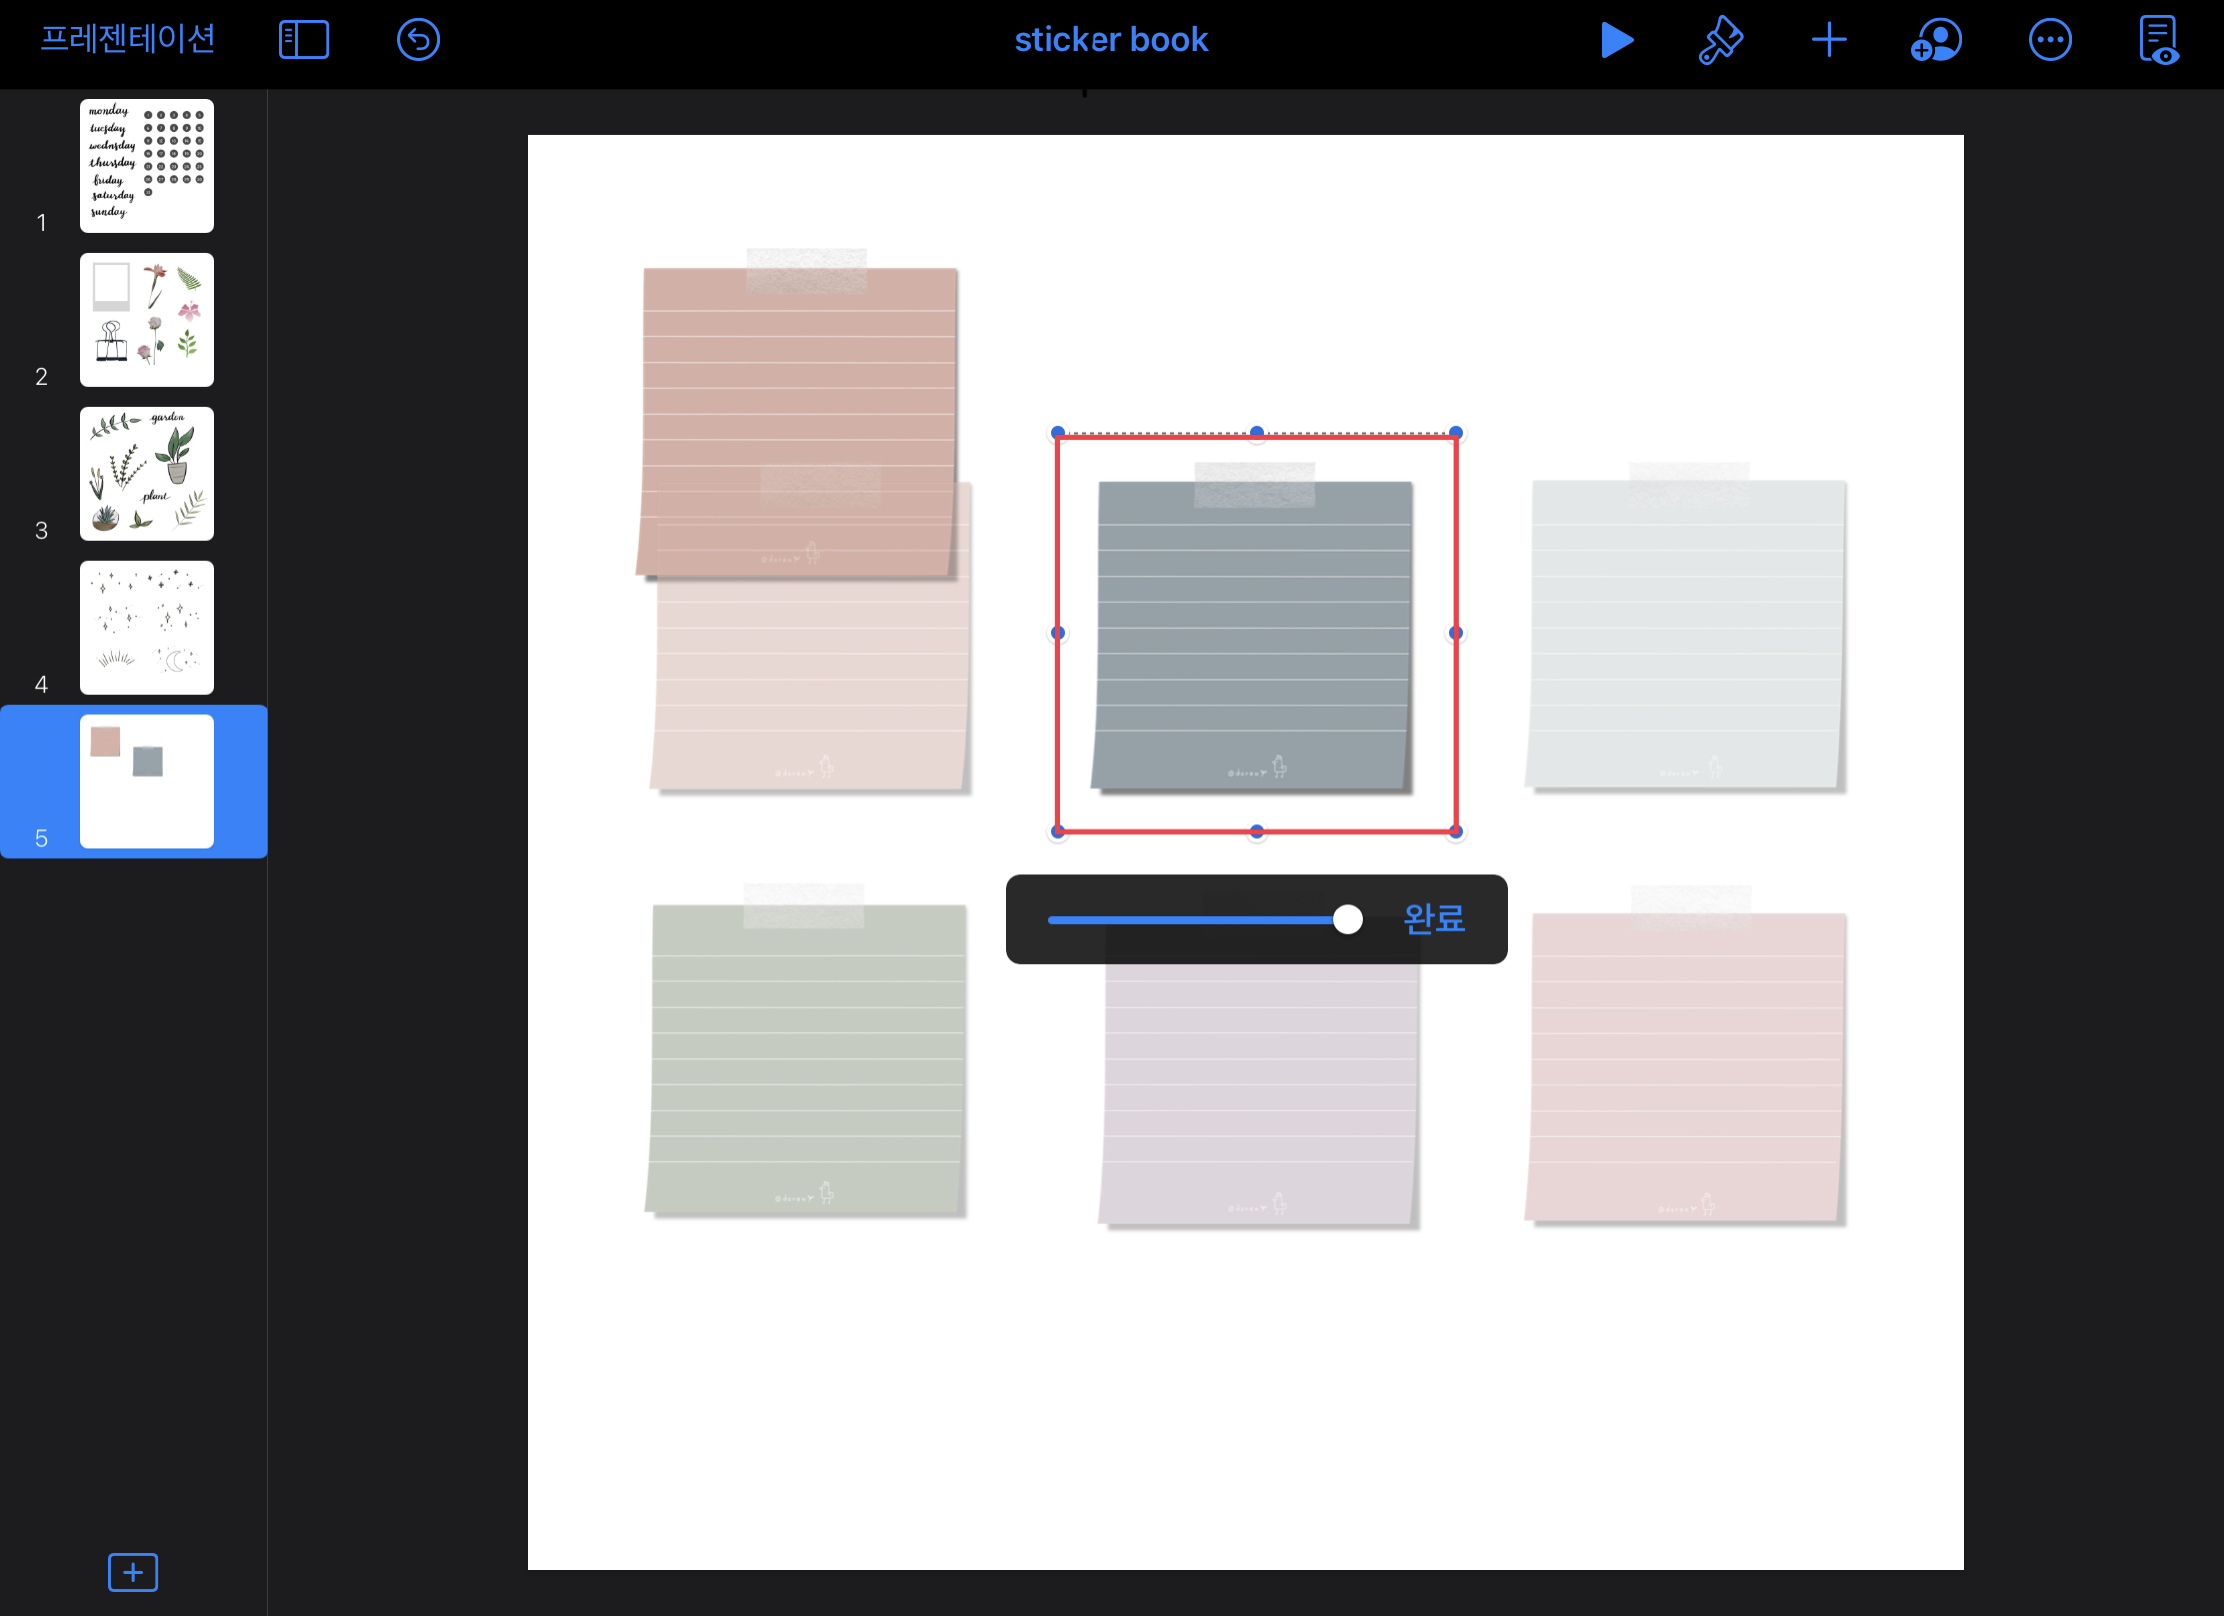Select slide 5 sticky notes thumbnail

147,782
